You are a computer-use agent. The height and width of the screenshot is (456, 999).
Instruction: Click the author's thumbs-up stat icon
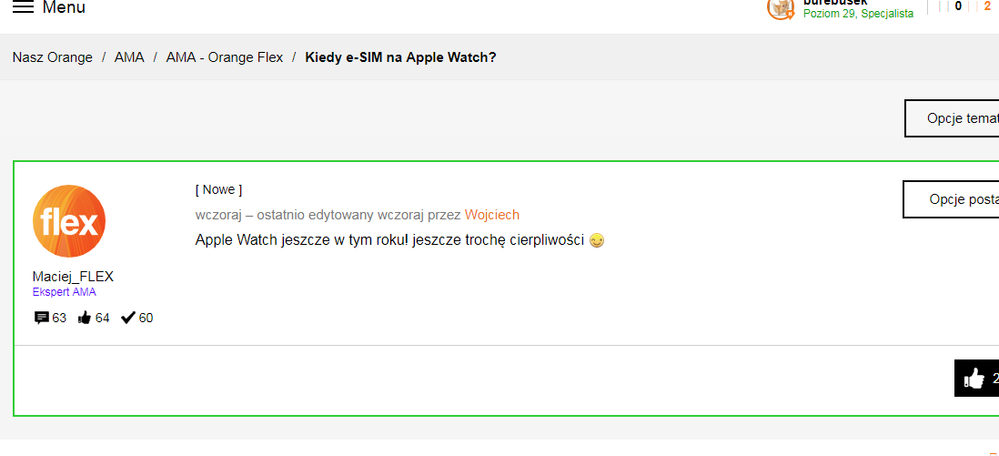(84, 318)
